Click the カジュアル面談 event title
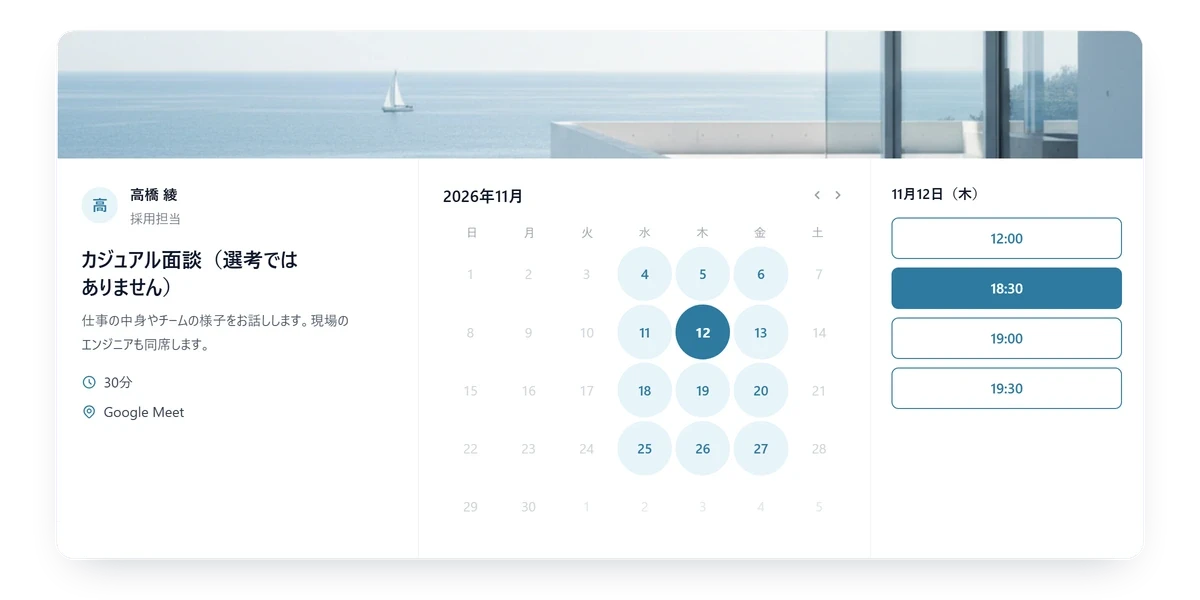1200x600 pixels. pyautogui.click(x=190, y=273)
